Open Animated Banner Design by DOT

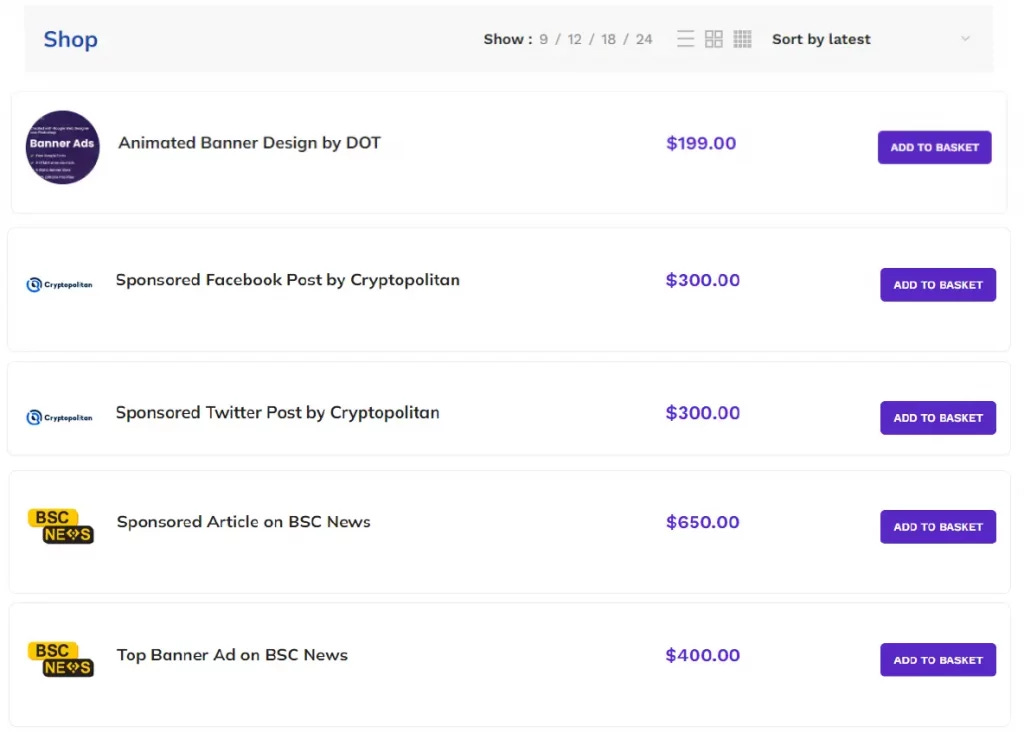[x=249, y=142]
